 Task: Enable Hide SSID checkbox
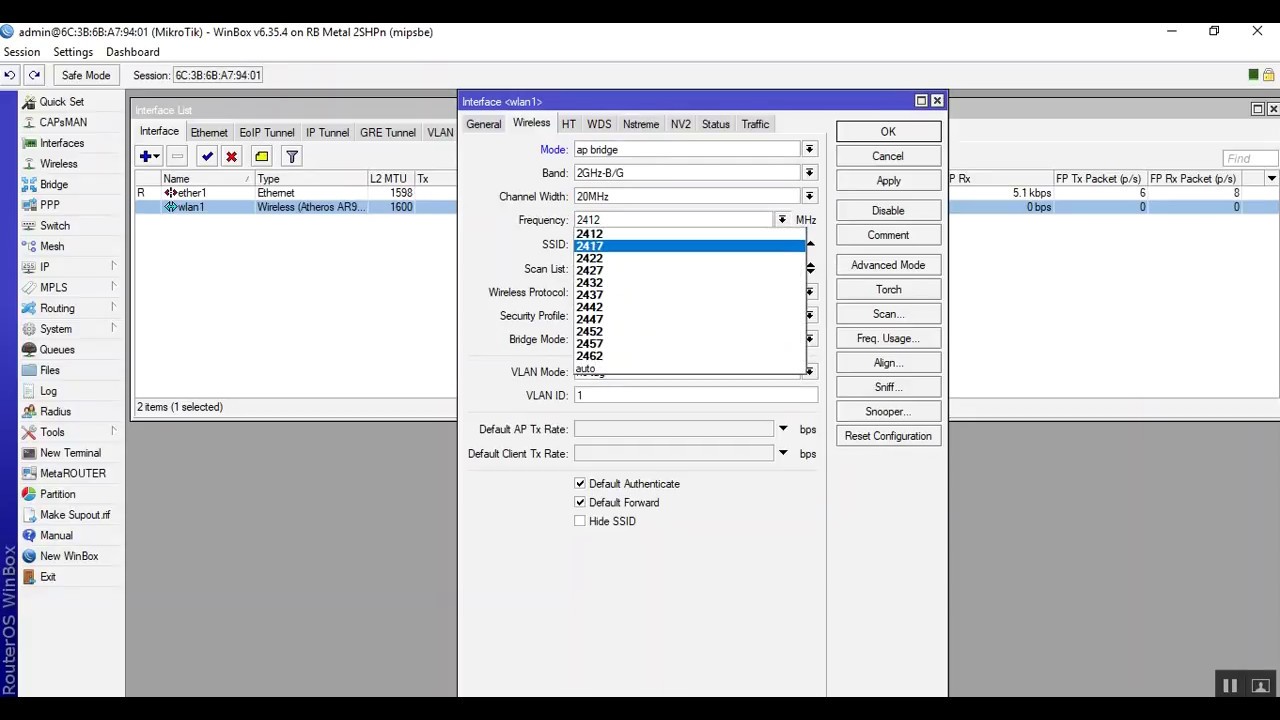[580, 521]
